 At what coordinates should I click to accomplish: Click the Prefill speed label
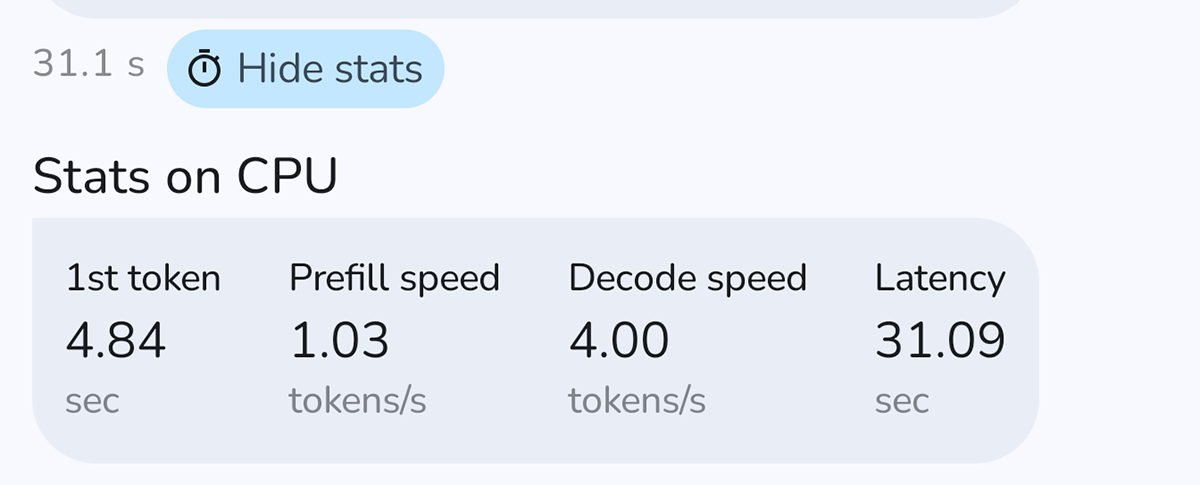394,278
